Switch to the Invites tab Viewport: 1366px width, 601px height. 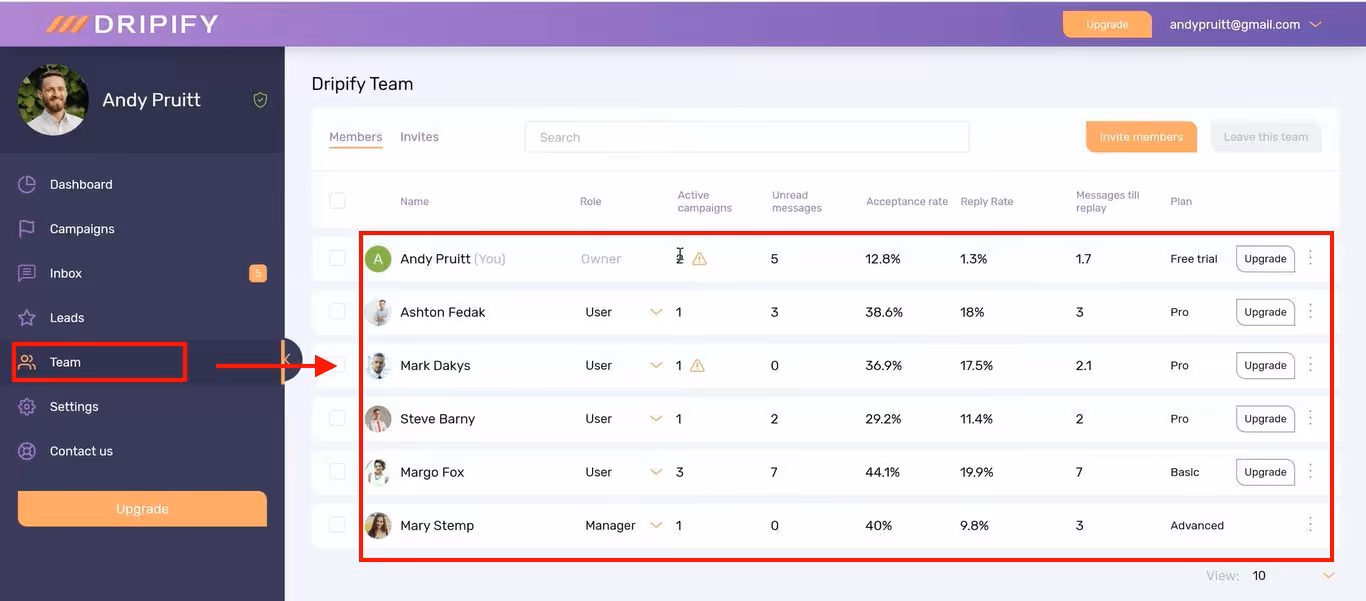pyautogui.click(x=419, y=136)
